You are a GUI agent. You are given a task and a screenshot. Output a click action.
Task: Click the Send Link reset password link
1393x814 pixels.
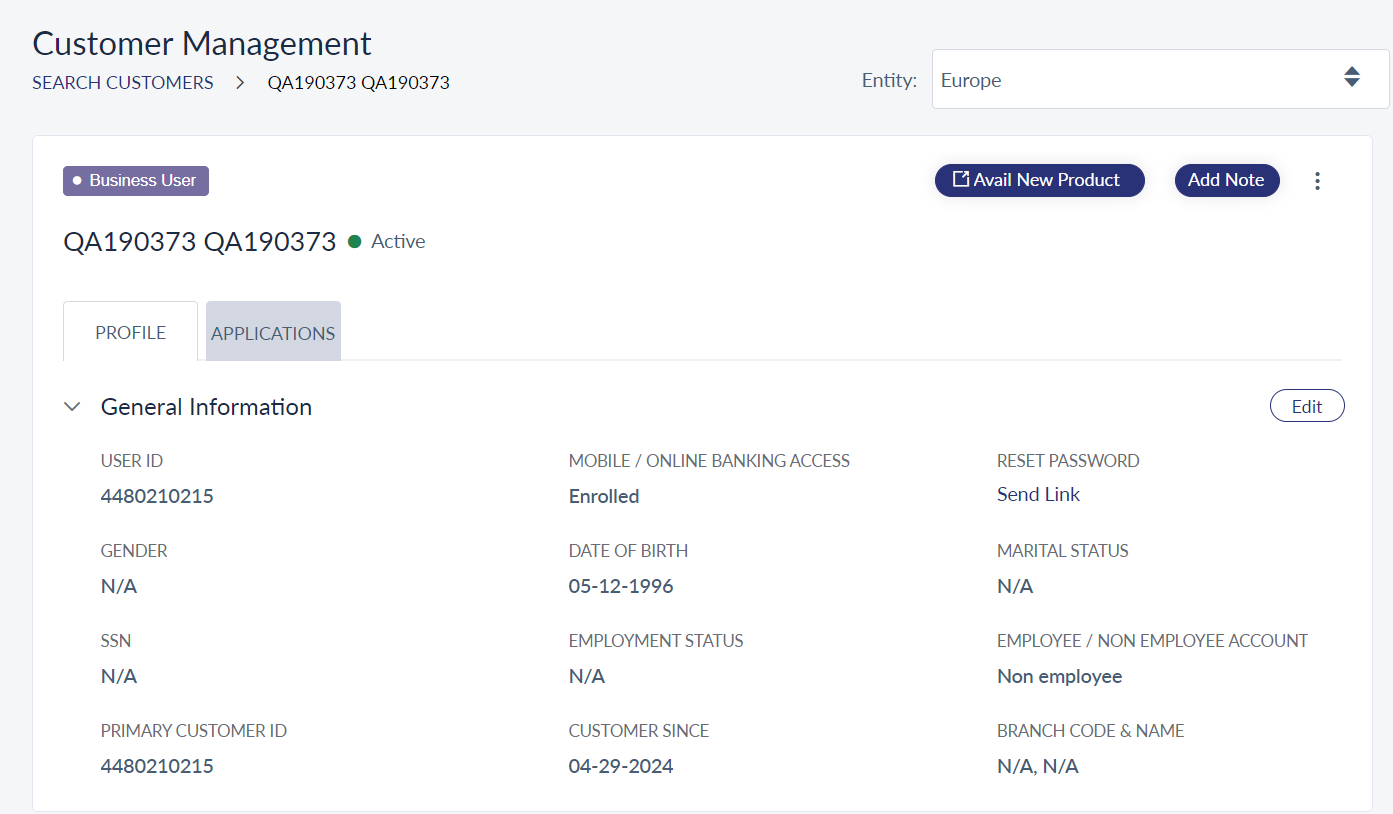coord(1038,494)
